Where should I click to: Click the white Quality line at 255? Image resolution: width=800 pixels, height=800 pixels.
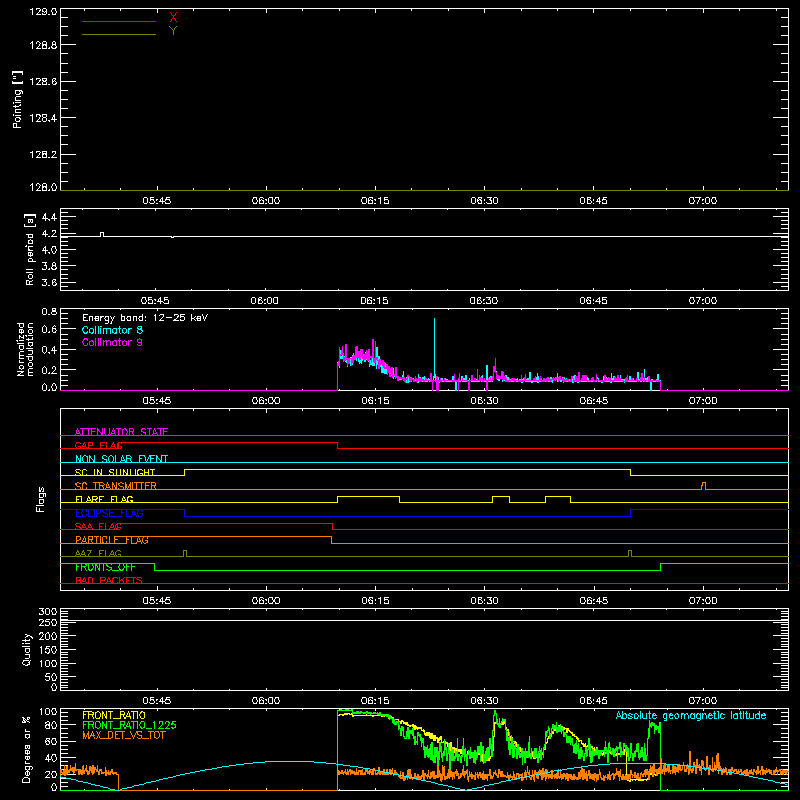(x=424, y=621)
